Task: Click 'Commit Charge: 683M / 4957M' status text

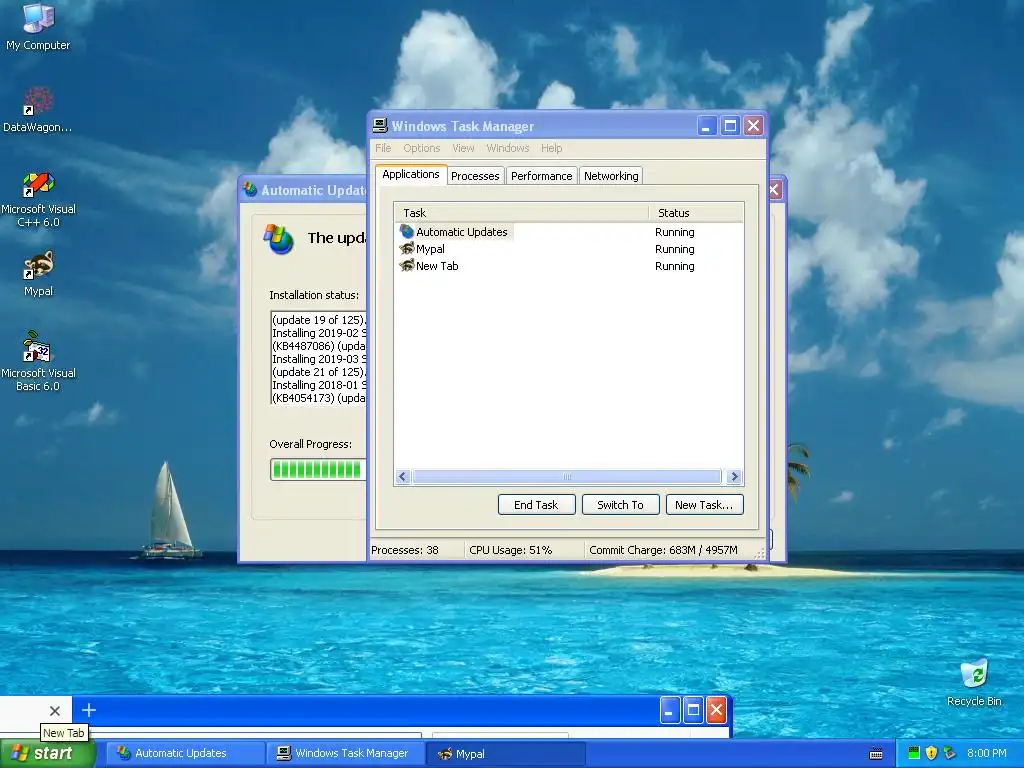Action: click(x=664, y=550)
